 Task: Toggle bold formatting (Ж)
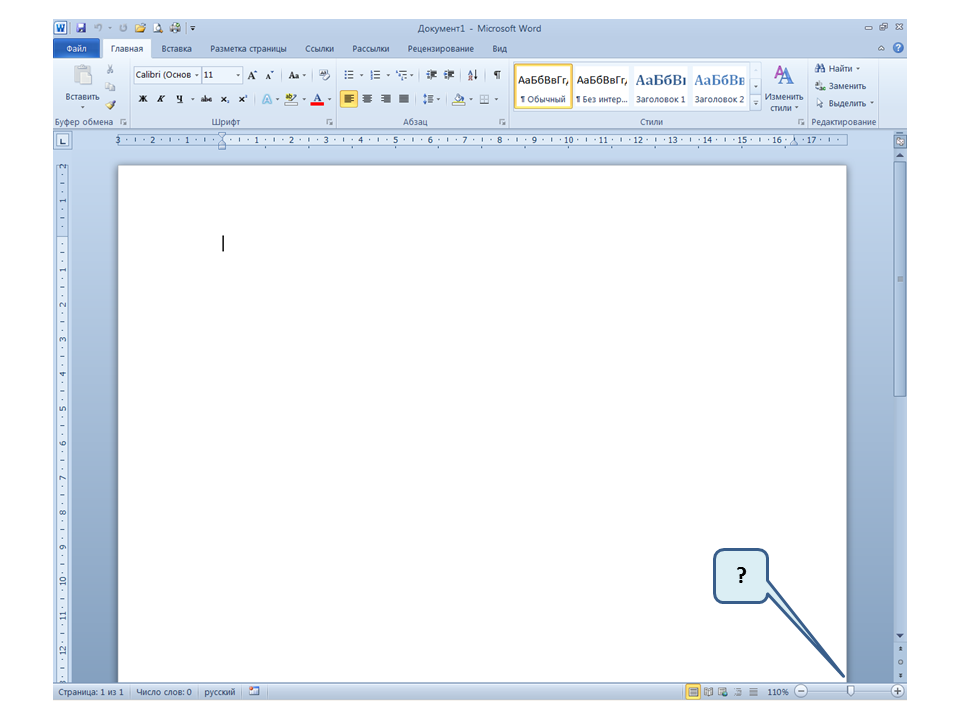(x=142, y=99)
